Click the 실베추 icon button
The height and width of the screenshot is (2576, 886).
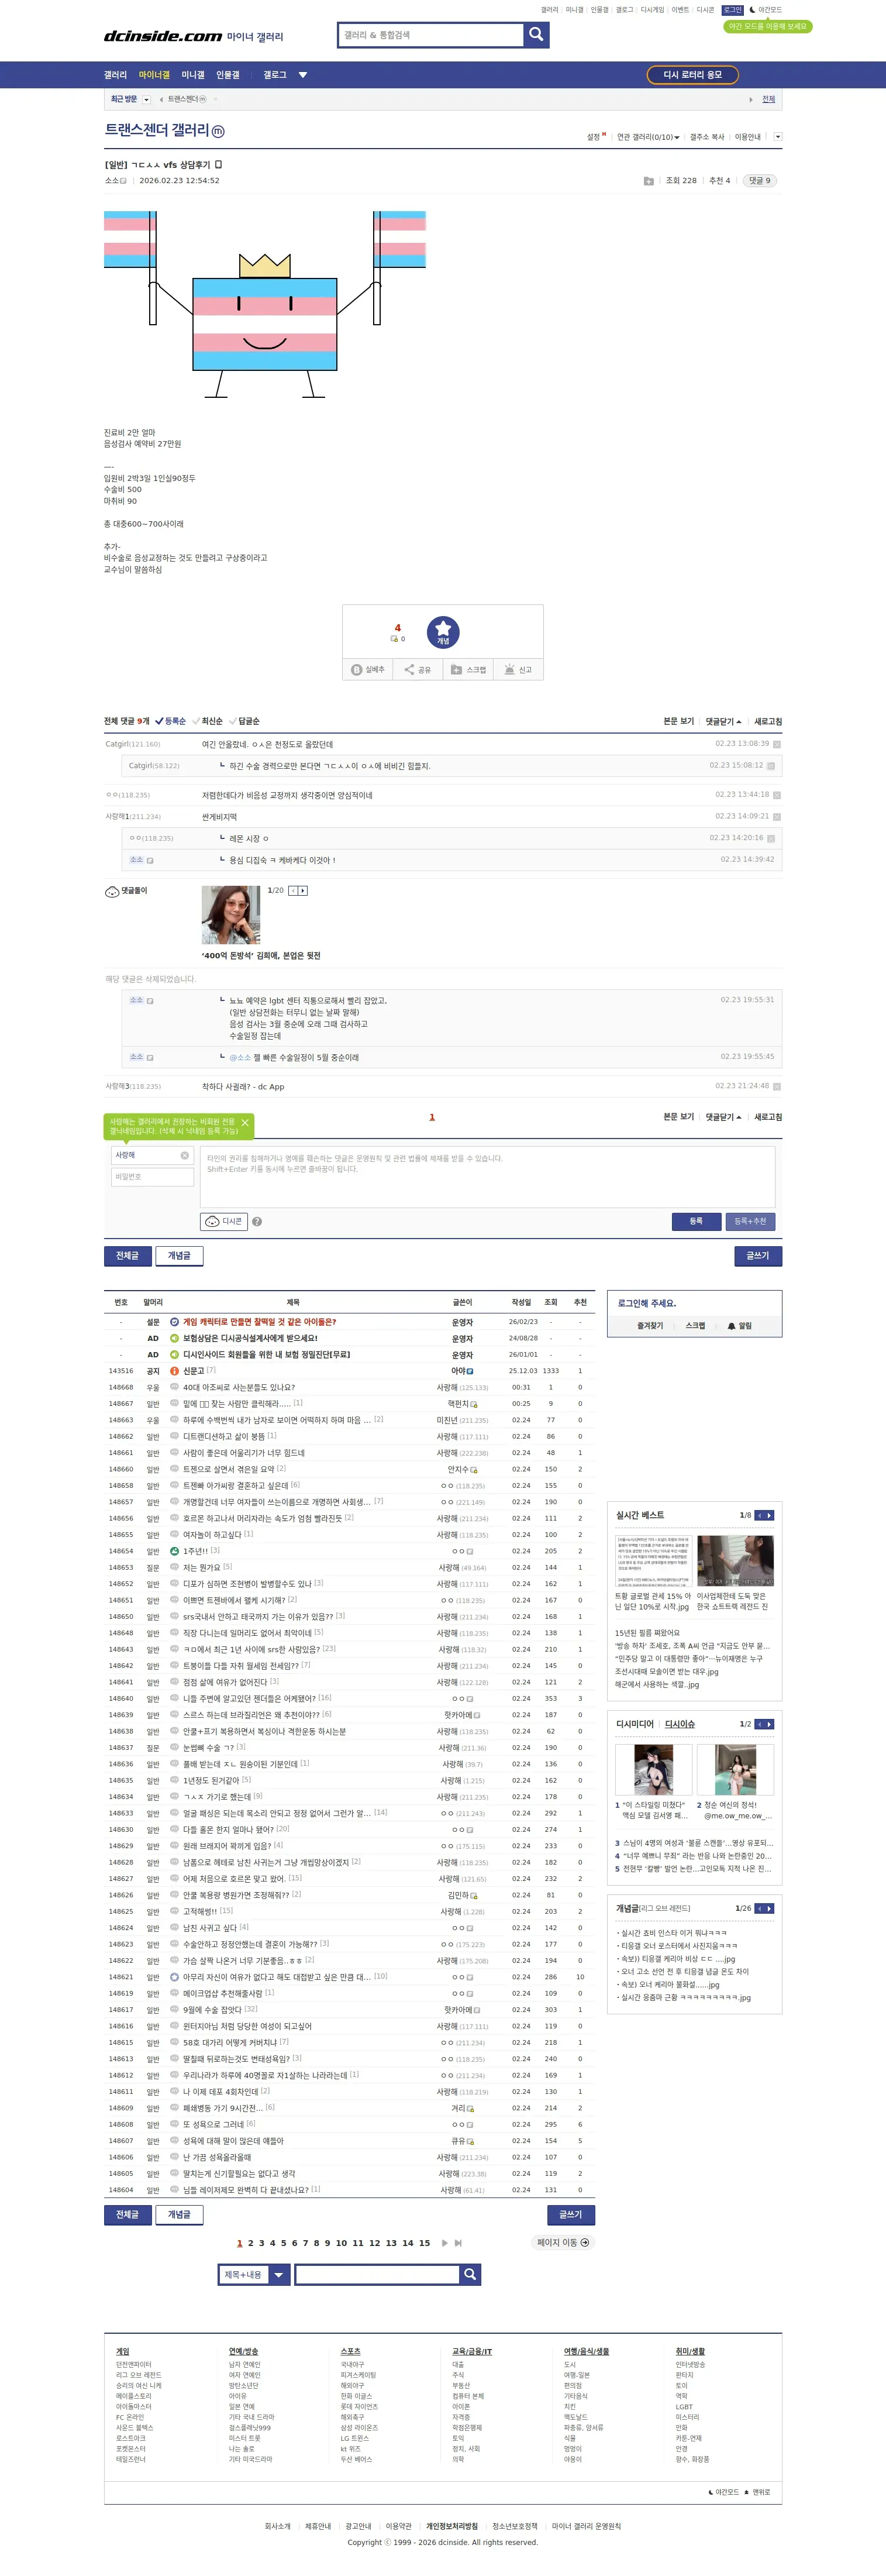[x=368, y=670]
